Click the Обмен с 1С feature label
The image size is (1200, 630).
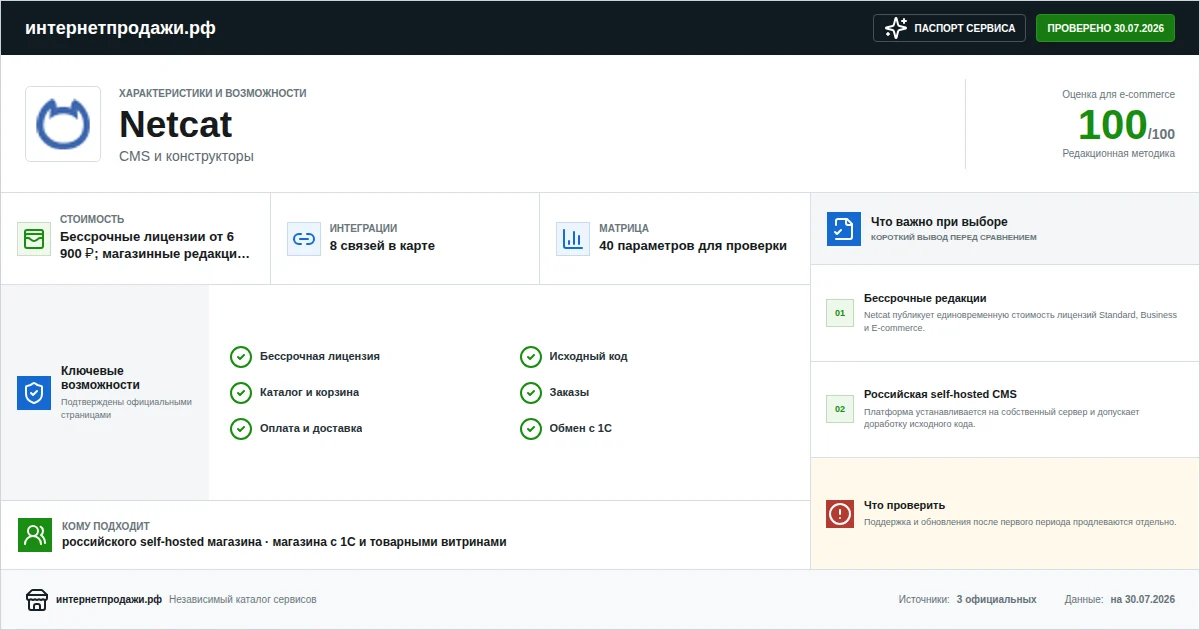(x=581, y=429)
